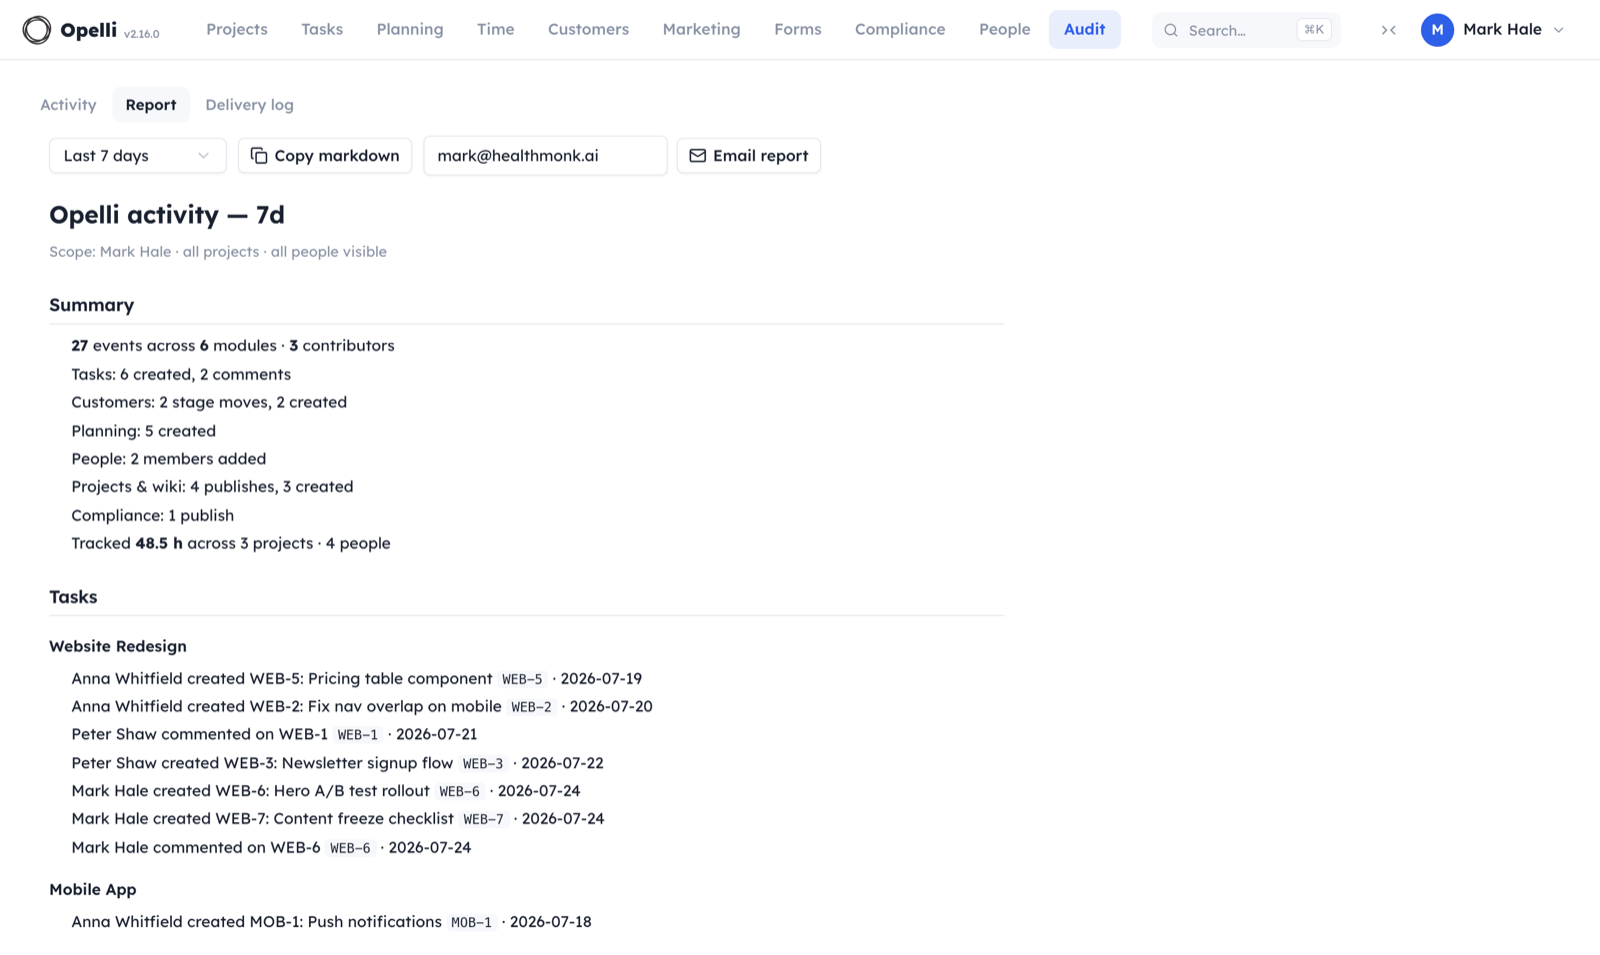Screen dimensions: 1600x955
Task: Click Mark Hale created WEB-7 entry text
Action: click(x=262, y=819)
